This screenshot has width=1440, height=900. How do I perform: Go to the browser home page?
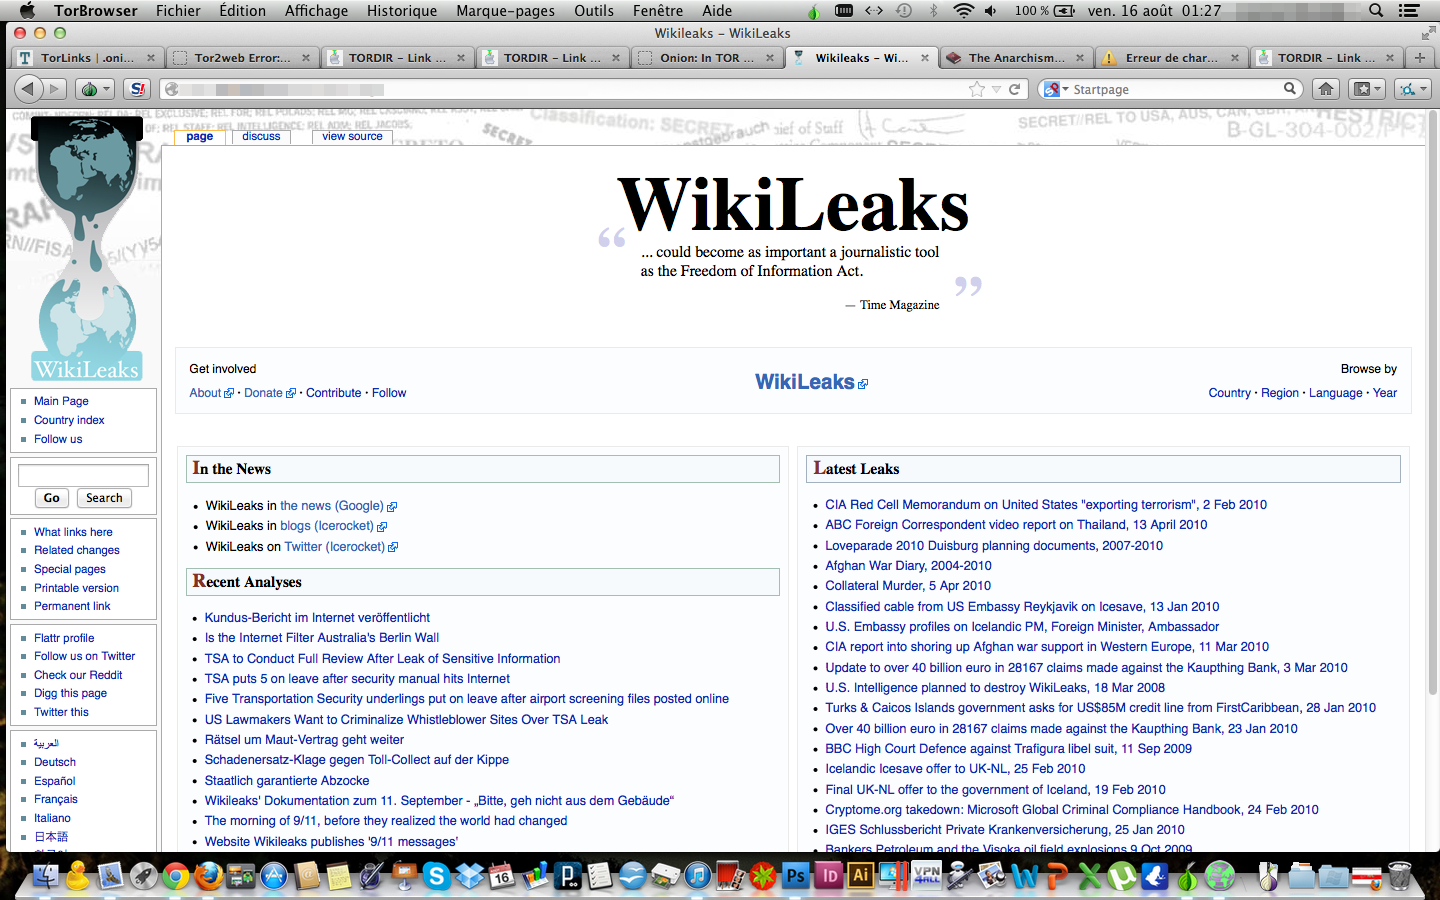[x=1326, y=89]
